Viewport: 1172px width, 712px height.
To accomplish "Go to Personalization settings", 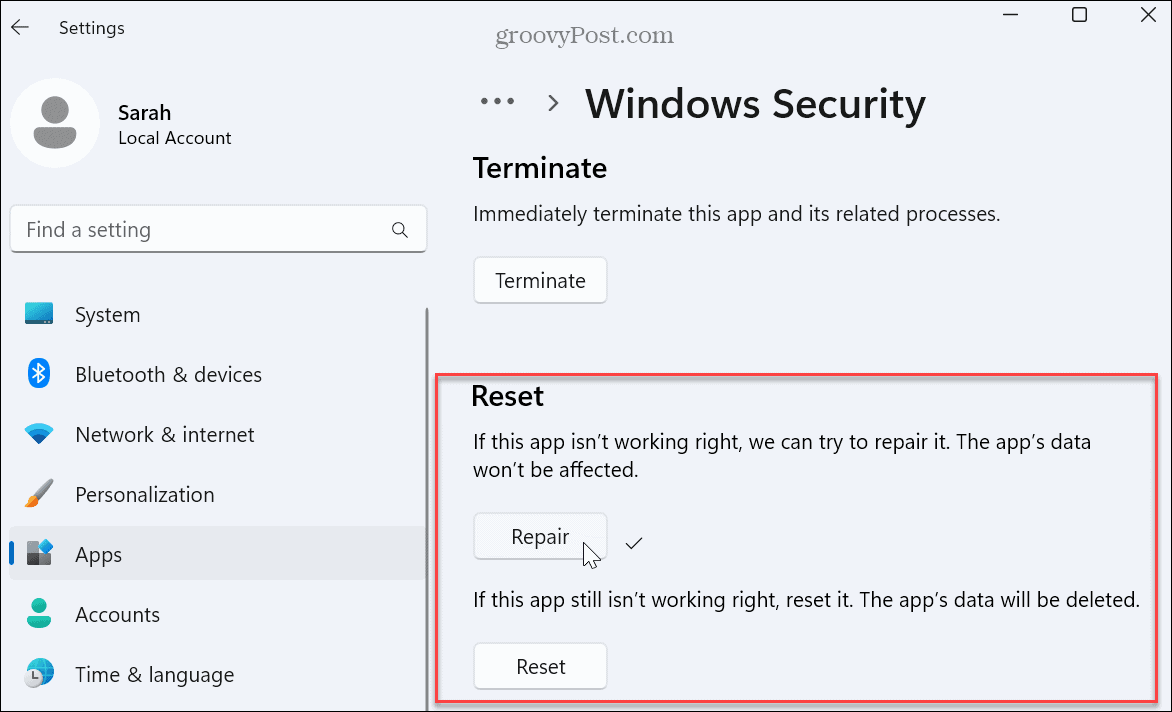I will point(217,495).
